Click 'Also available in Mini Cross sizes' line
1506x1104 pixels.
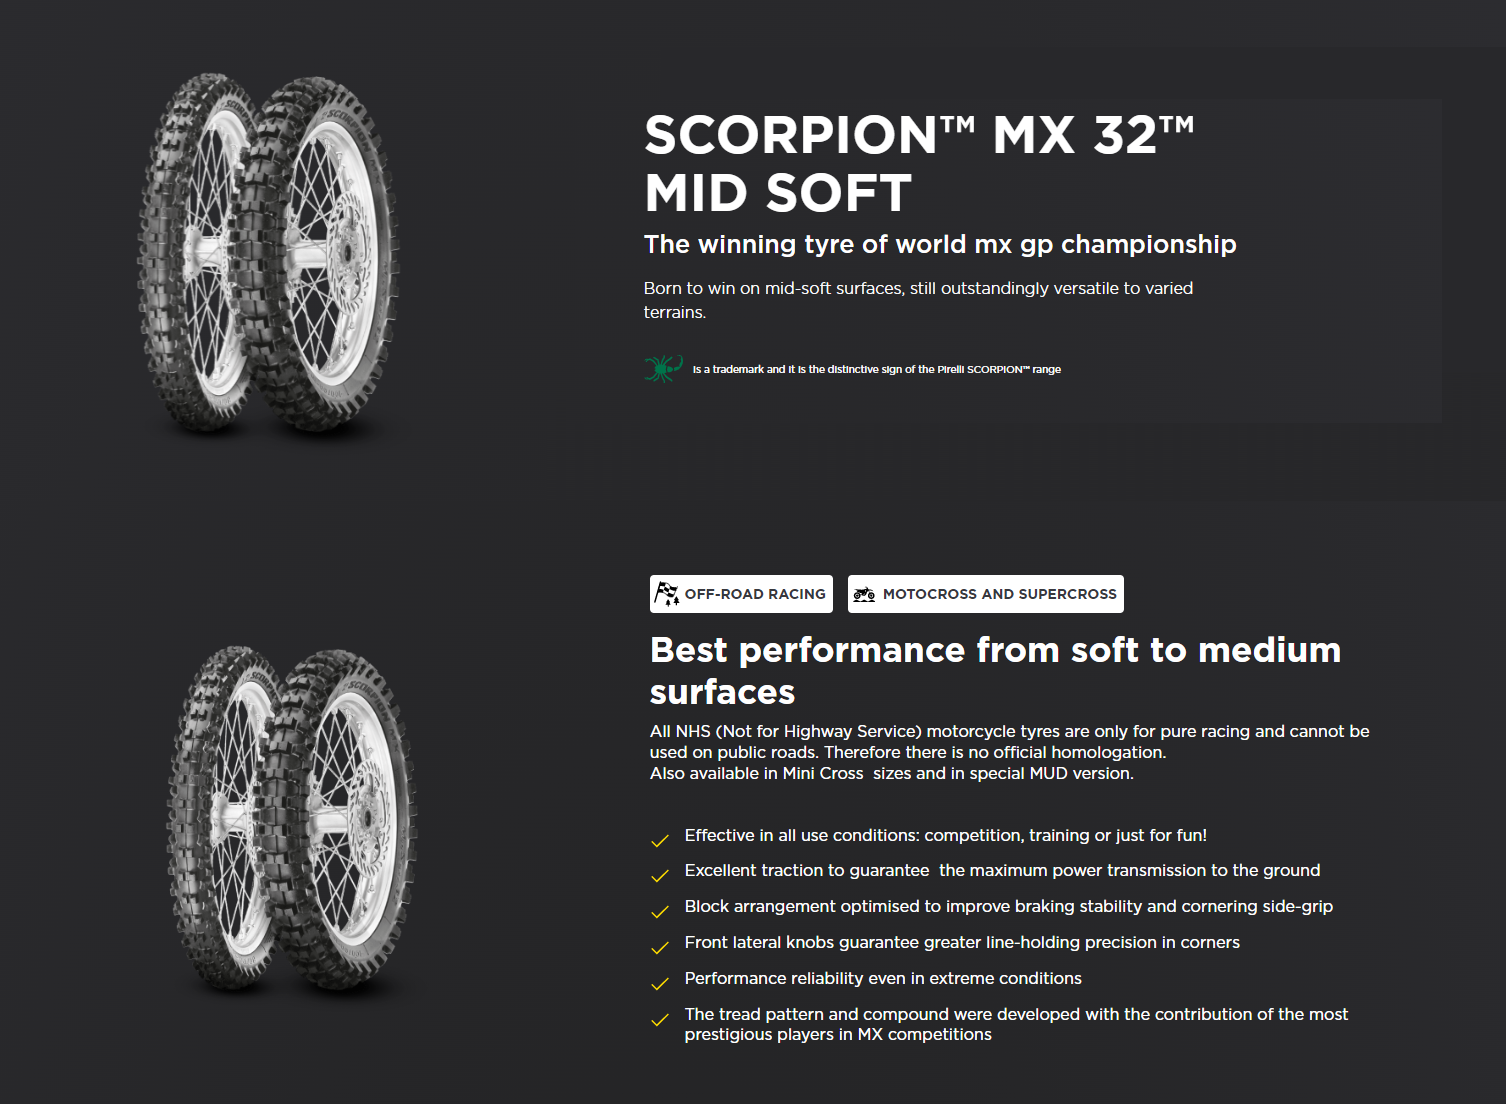click(892, 773)
